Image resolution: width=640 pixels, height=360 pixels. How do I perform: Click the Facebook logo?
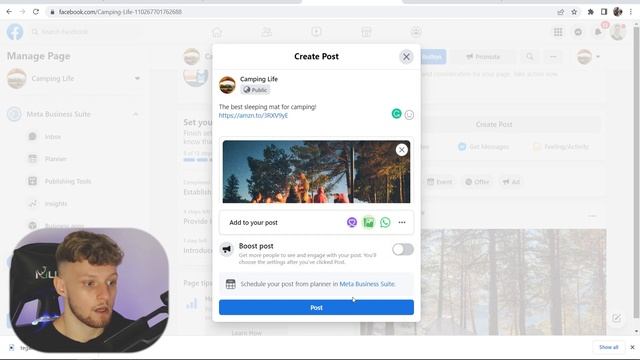coord(15,32)
